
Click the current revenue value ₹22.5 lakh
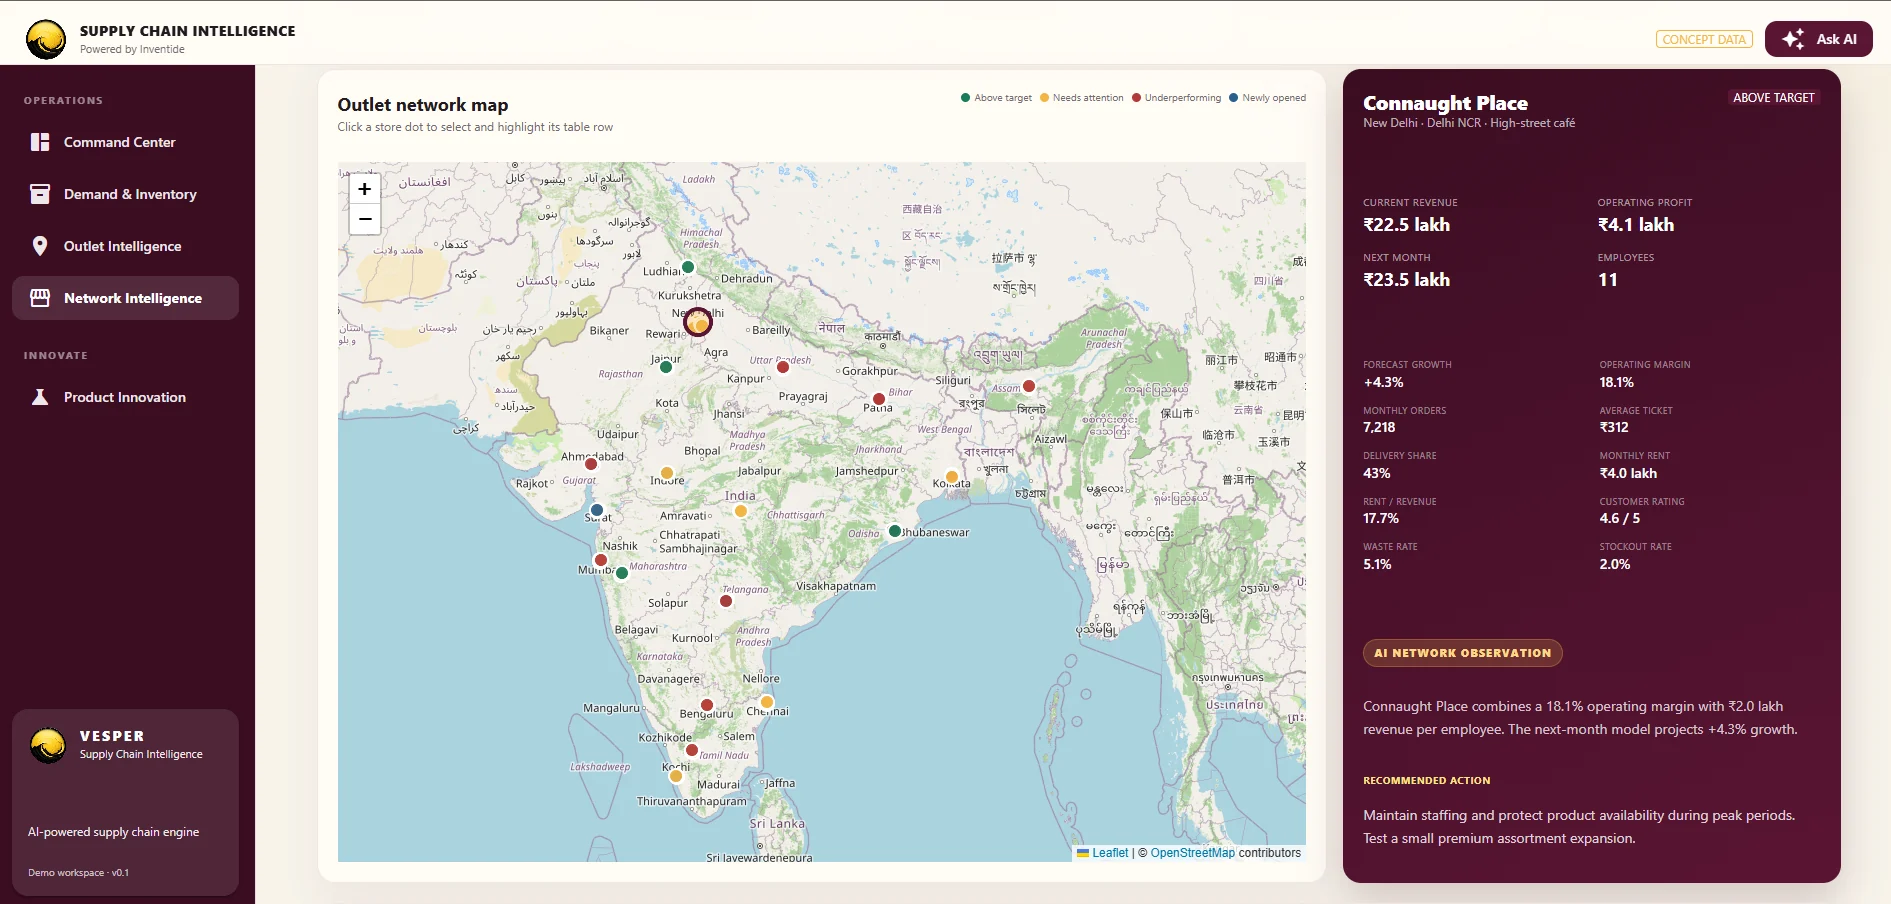click(1406, 225)
